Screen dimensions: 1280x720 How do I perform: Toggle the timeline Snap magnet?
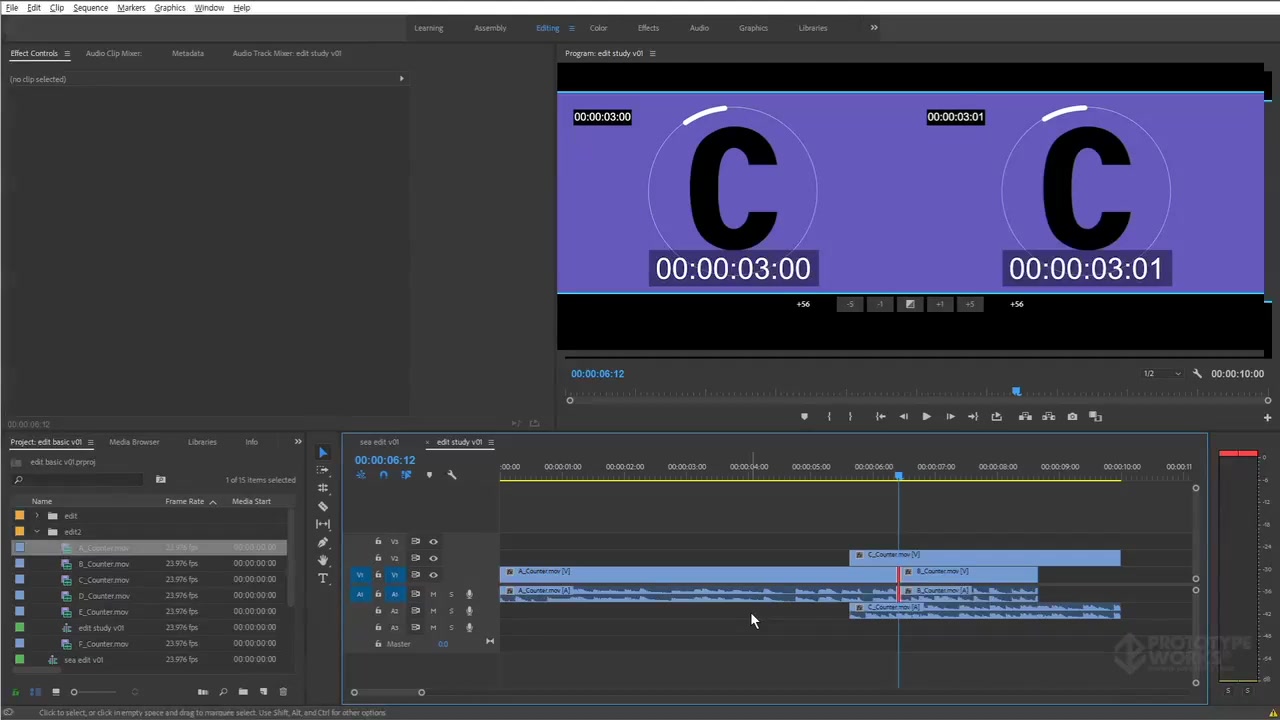pos(383,475)
